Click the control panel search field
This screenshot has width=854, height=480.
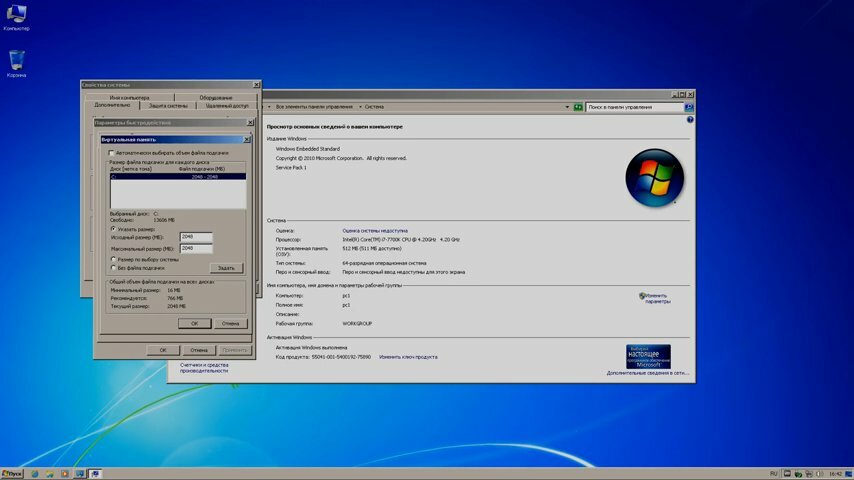pos(635,107)
